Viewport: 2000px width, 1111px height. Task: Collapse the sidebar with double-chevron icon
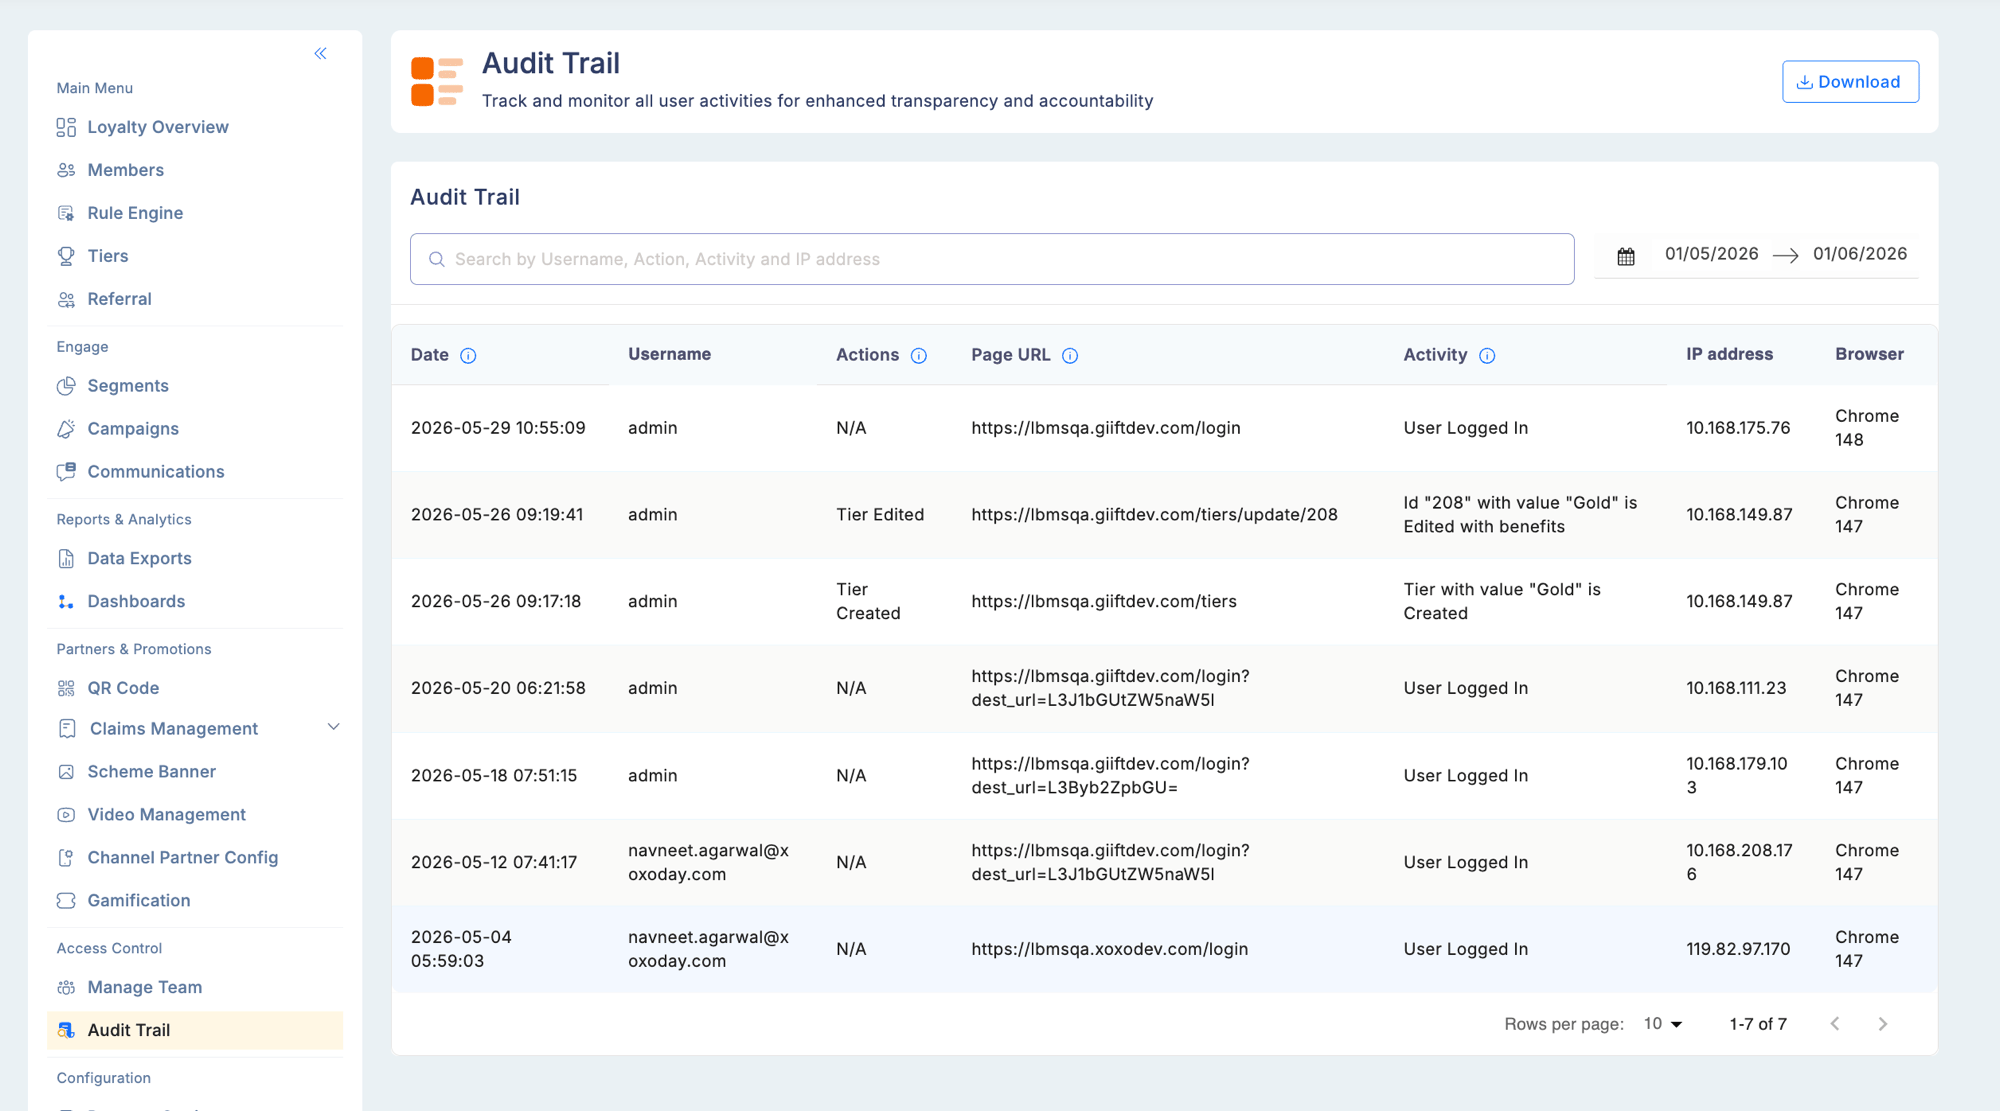(320, 54)
